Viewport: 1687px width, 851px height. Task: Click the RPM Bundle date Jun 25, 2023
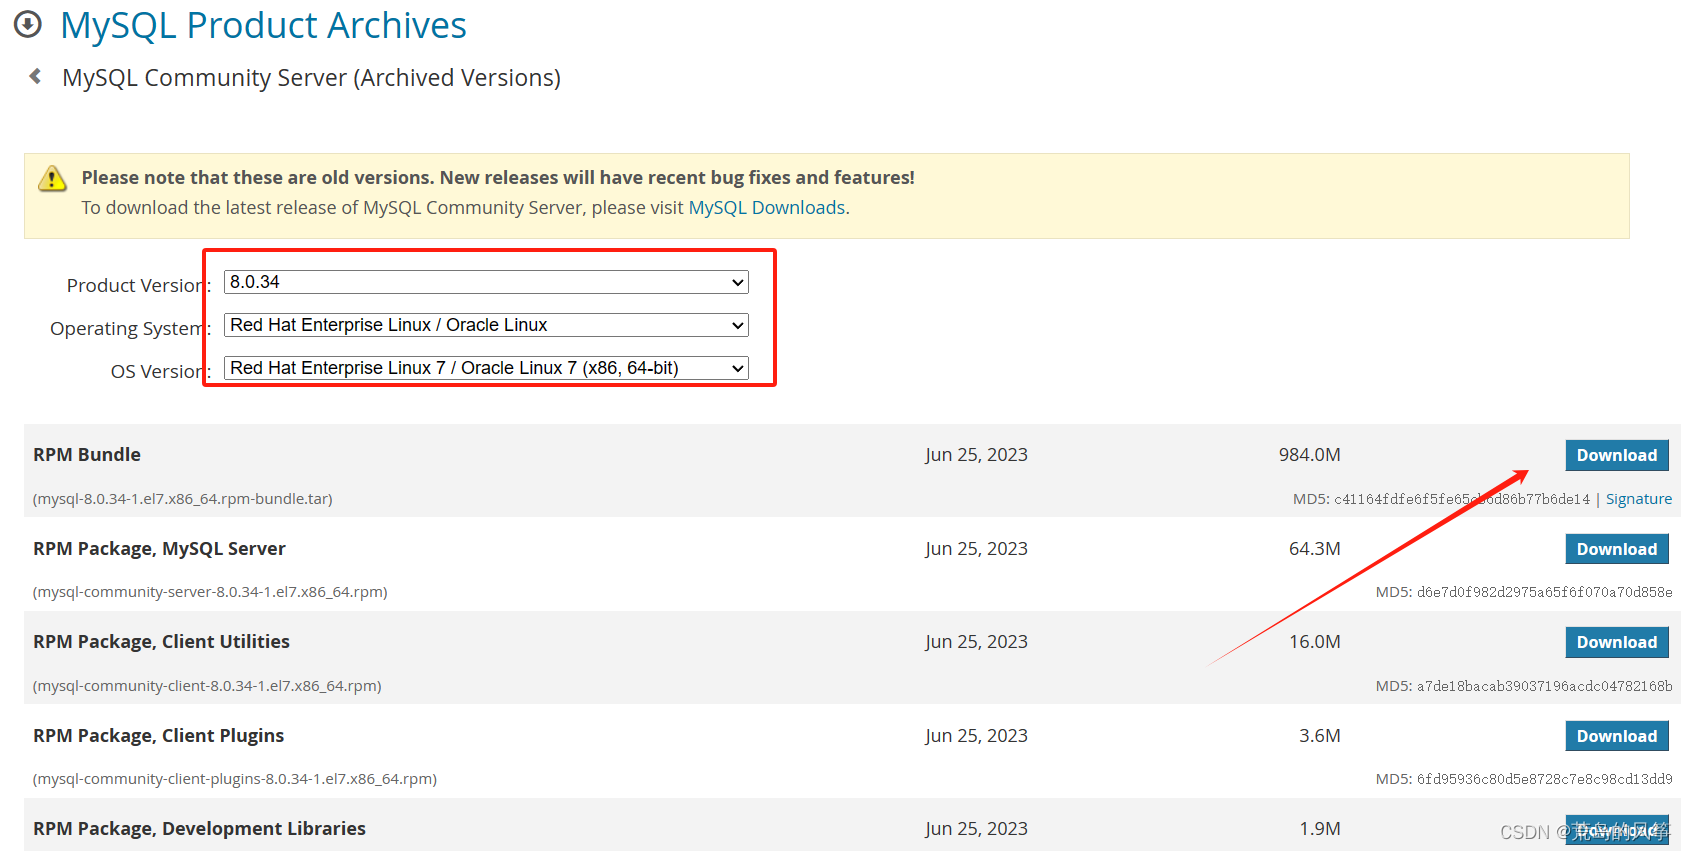(x=976, y=454)
